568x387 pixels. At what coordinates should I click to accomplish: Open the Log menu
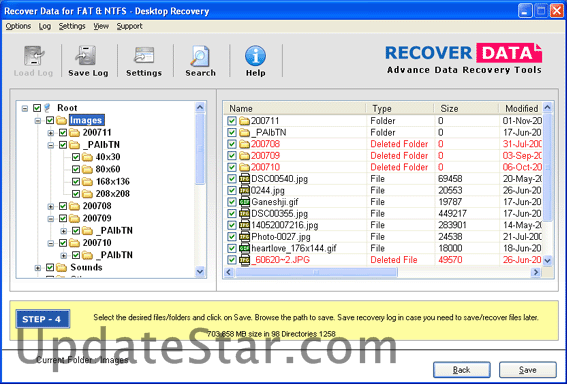[45, 26]
